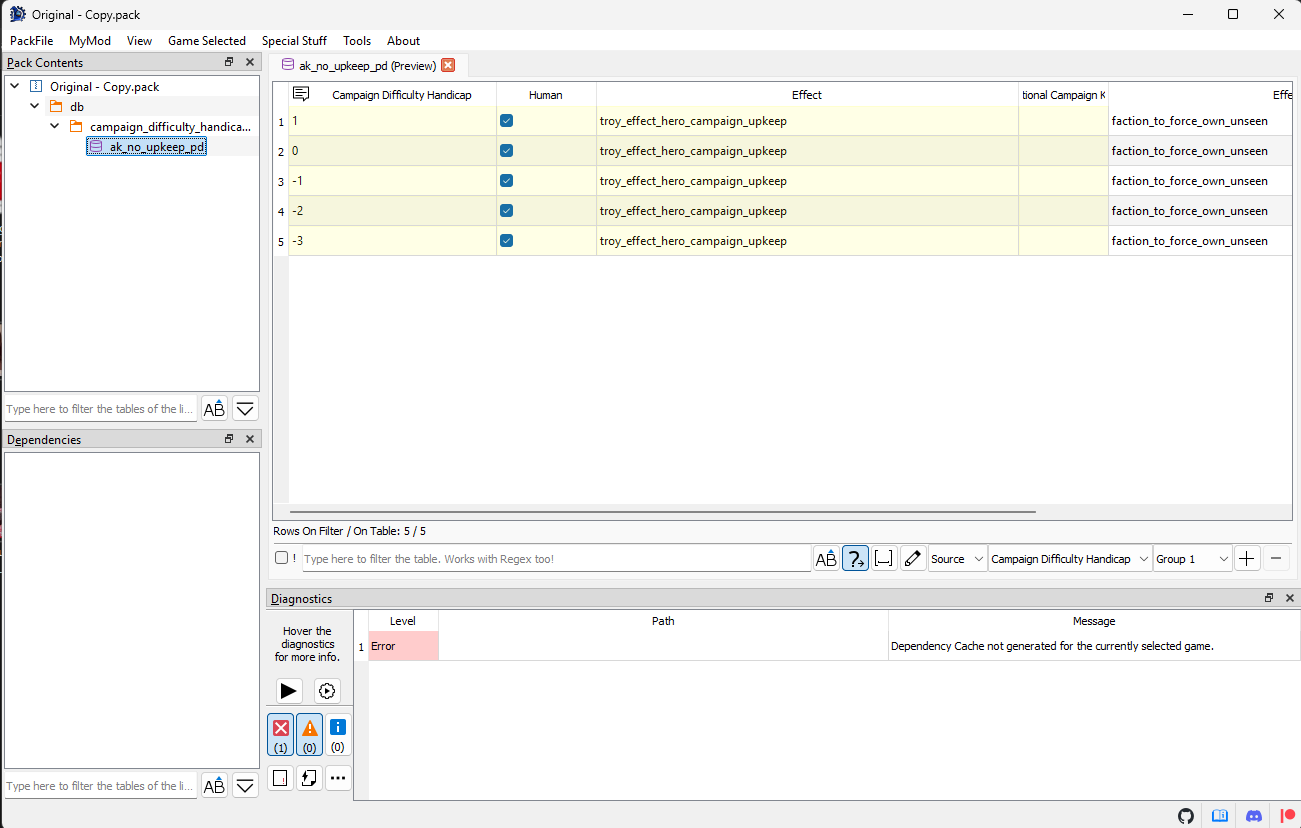Open the Source dropdown
This screenshot has height=828, width=1301.
[x=957, y=559]
